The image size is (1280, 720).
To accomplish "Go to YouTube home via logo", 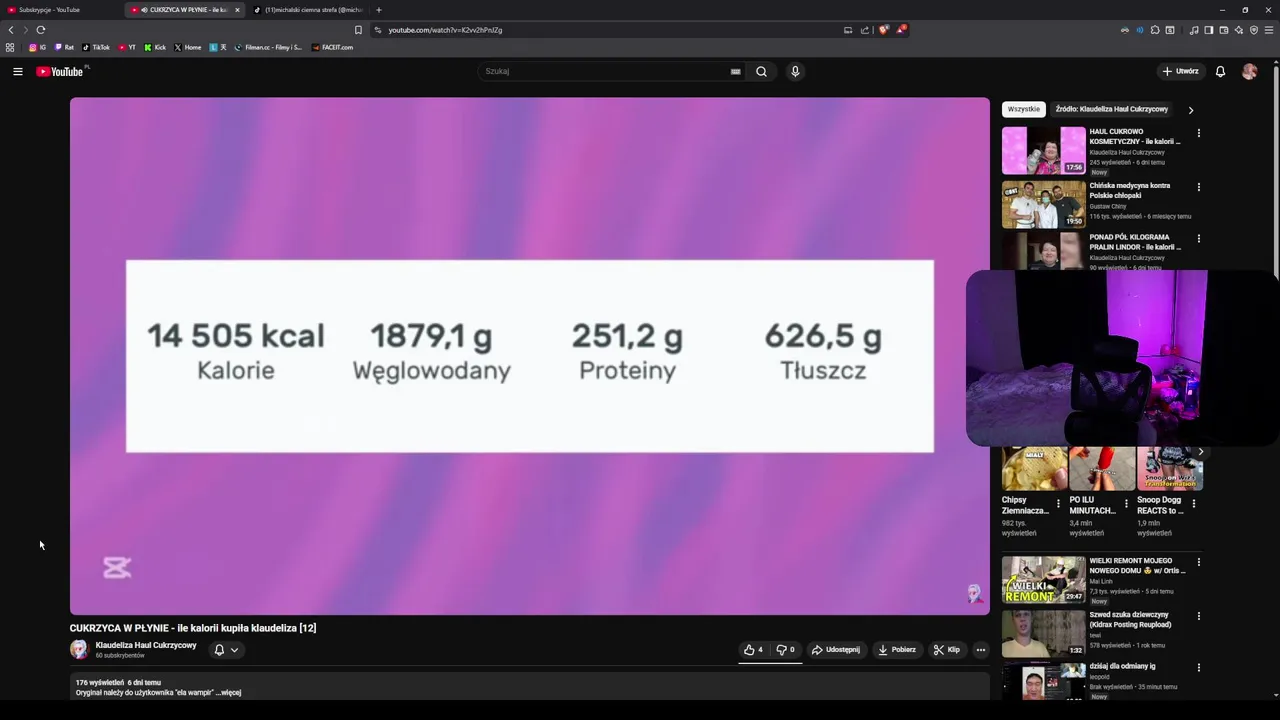I will click(60, 71).
